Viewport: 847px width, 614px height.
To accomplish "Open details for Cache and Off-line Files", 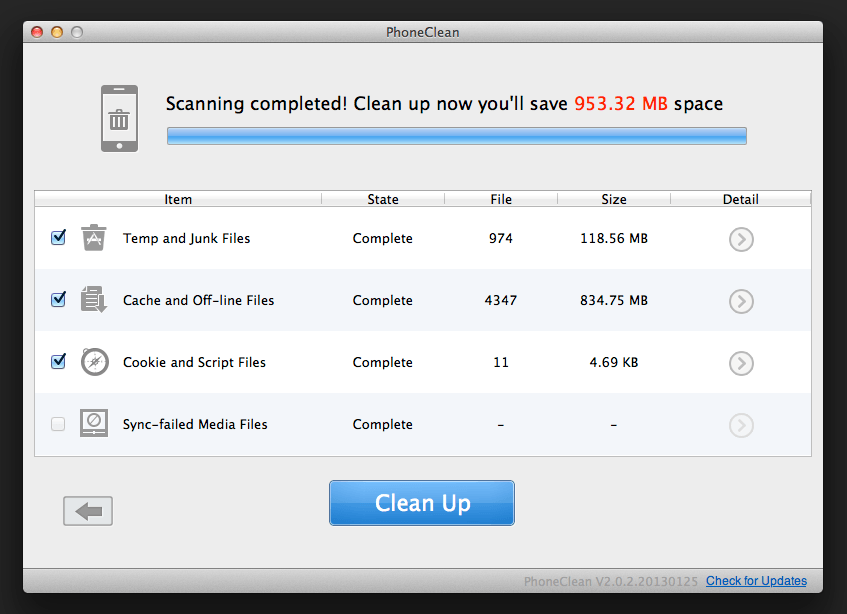I will pyautogui.click(x=741, y=301).
